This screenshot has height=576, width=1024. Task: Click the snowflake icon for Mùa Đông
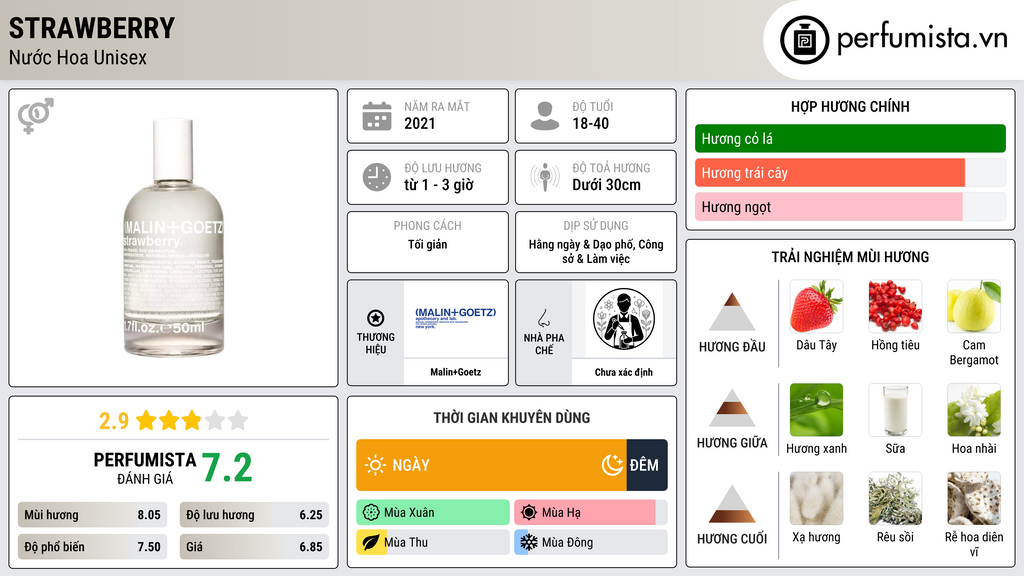(x=529, y=542)
